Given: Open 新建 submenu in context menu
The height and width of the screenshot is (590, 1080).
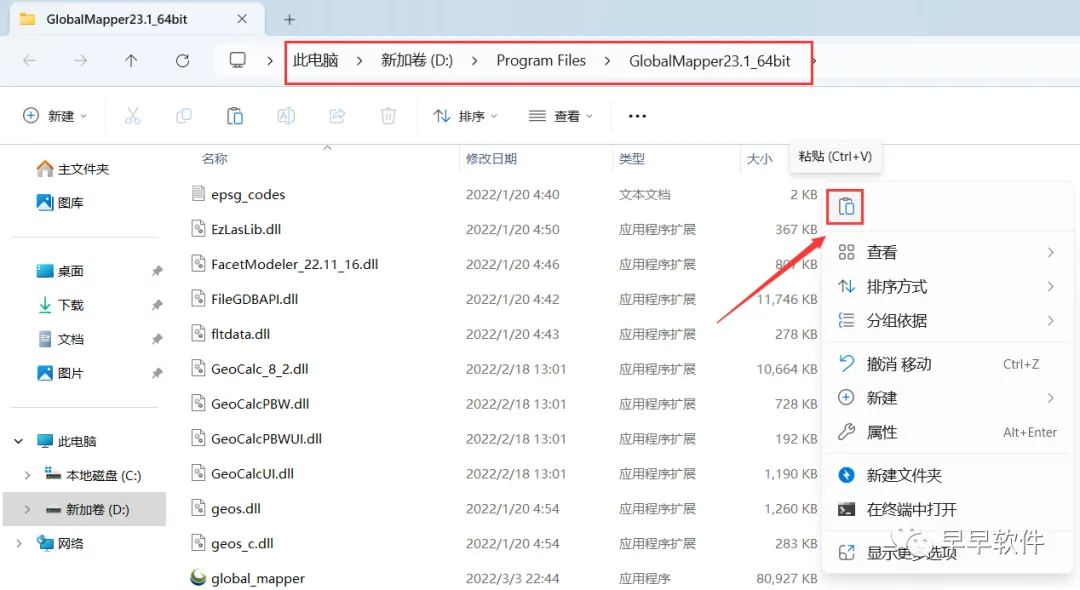Looking at the screenshot, I should (x=947, y=398).
